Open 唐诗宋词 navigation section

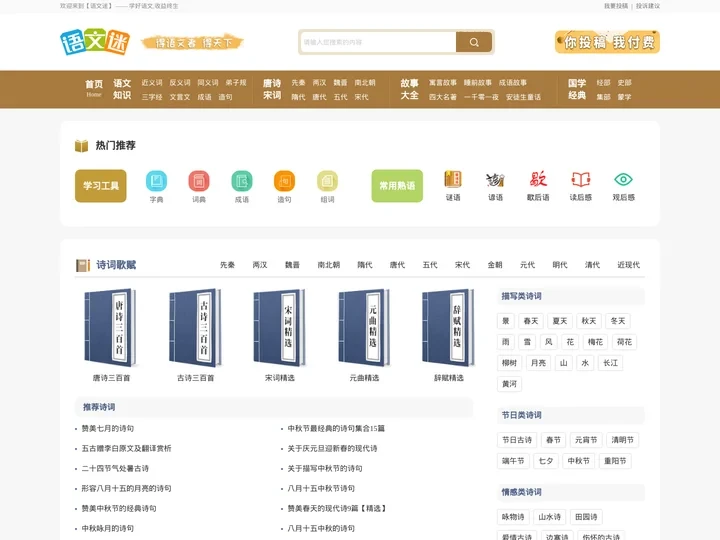(272, 89)
